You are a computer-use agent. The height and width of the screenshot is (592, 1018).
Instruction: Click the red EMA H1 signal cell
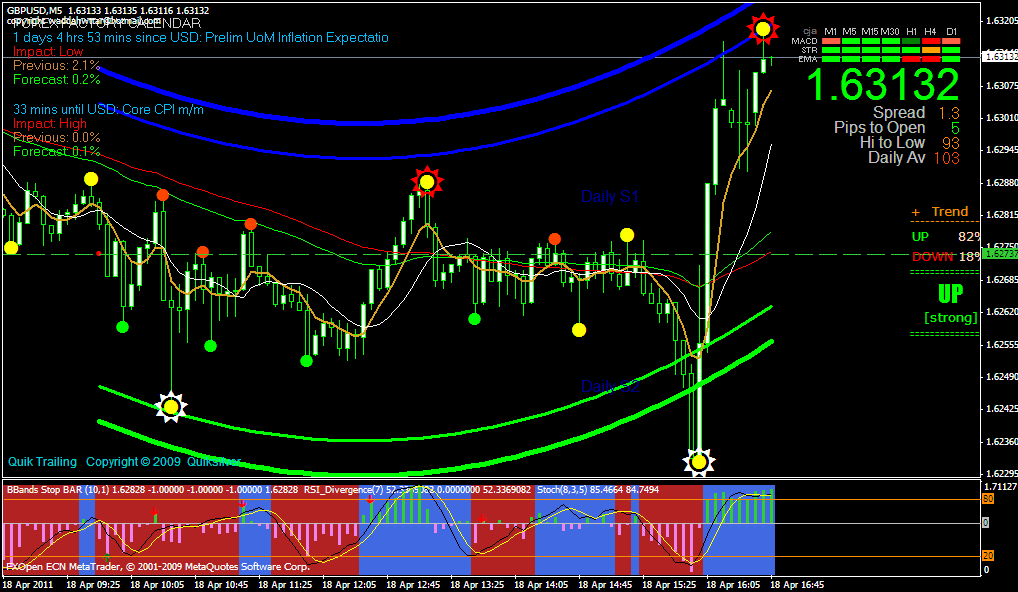912,59
